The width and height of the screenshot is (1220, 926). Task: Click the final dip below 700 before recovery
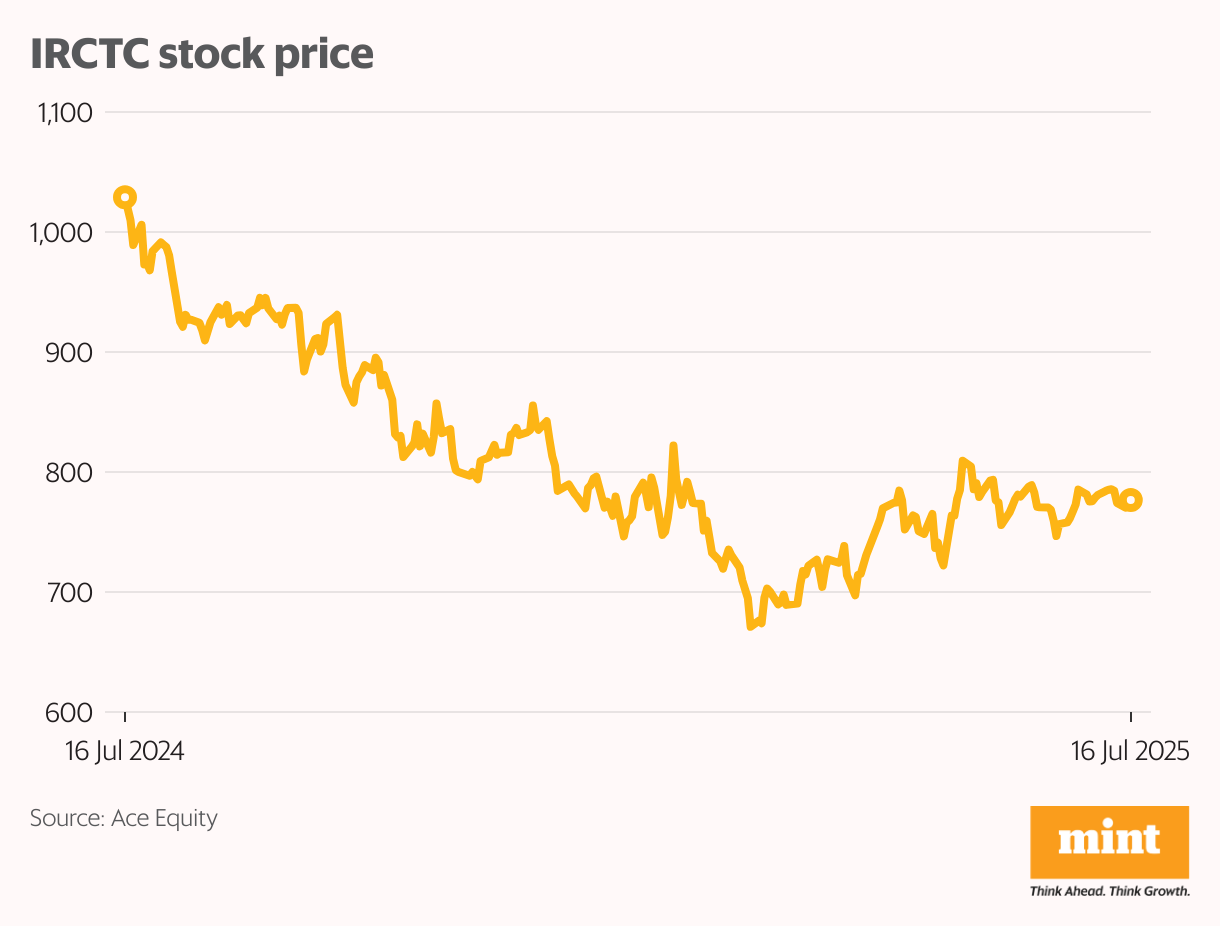855,595
